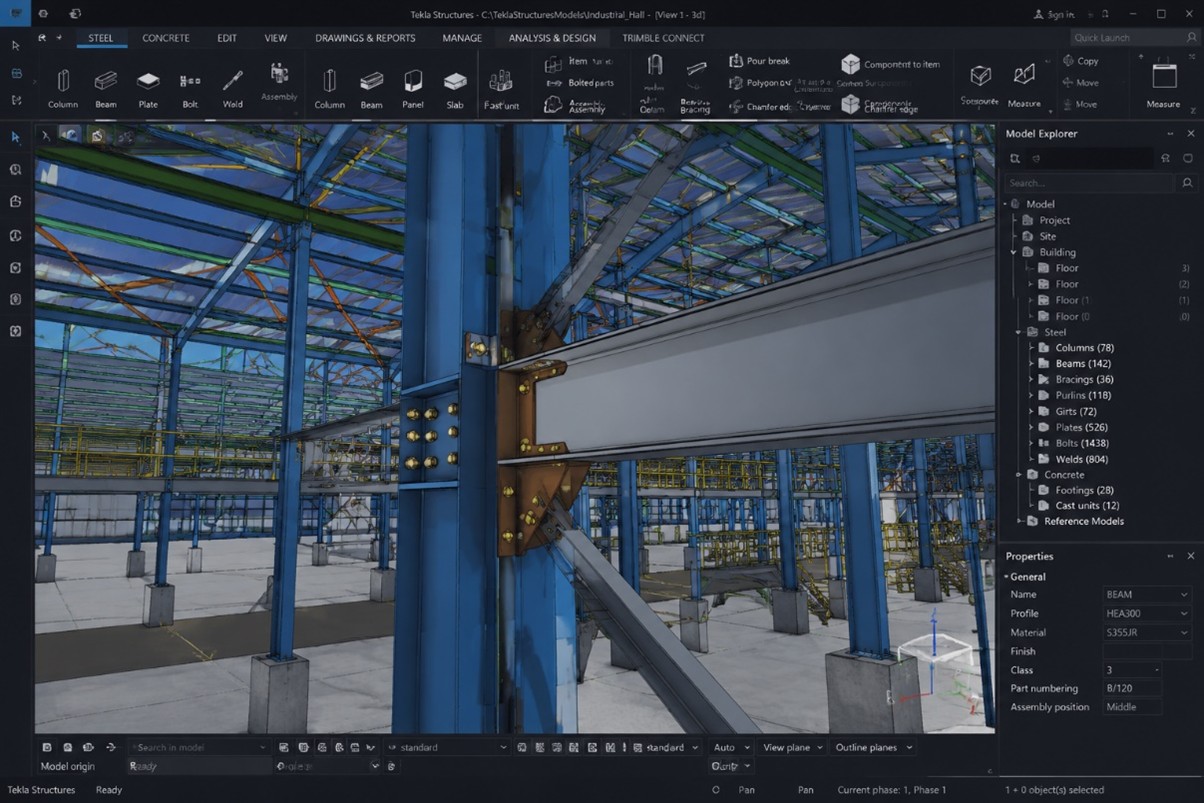Close the Properties panel
This screenshot has height=803, width=1204.
pos(1190,556)
